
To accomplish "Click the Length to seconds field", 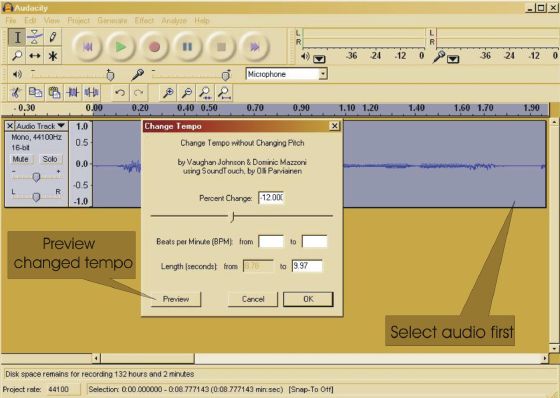I will pyautogui.click(x=307, y=266).
